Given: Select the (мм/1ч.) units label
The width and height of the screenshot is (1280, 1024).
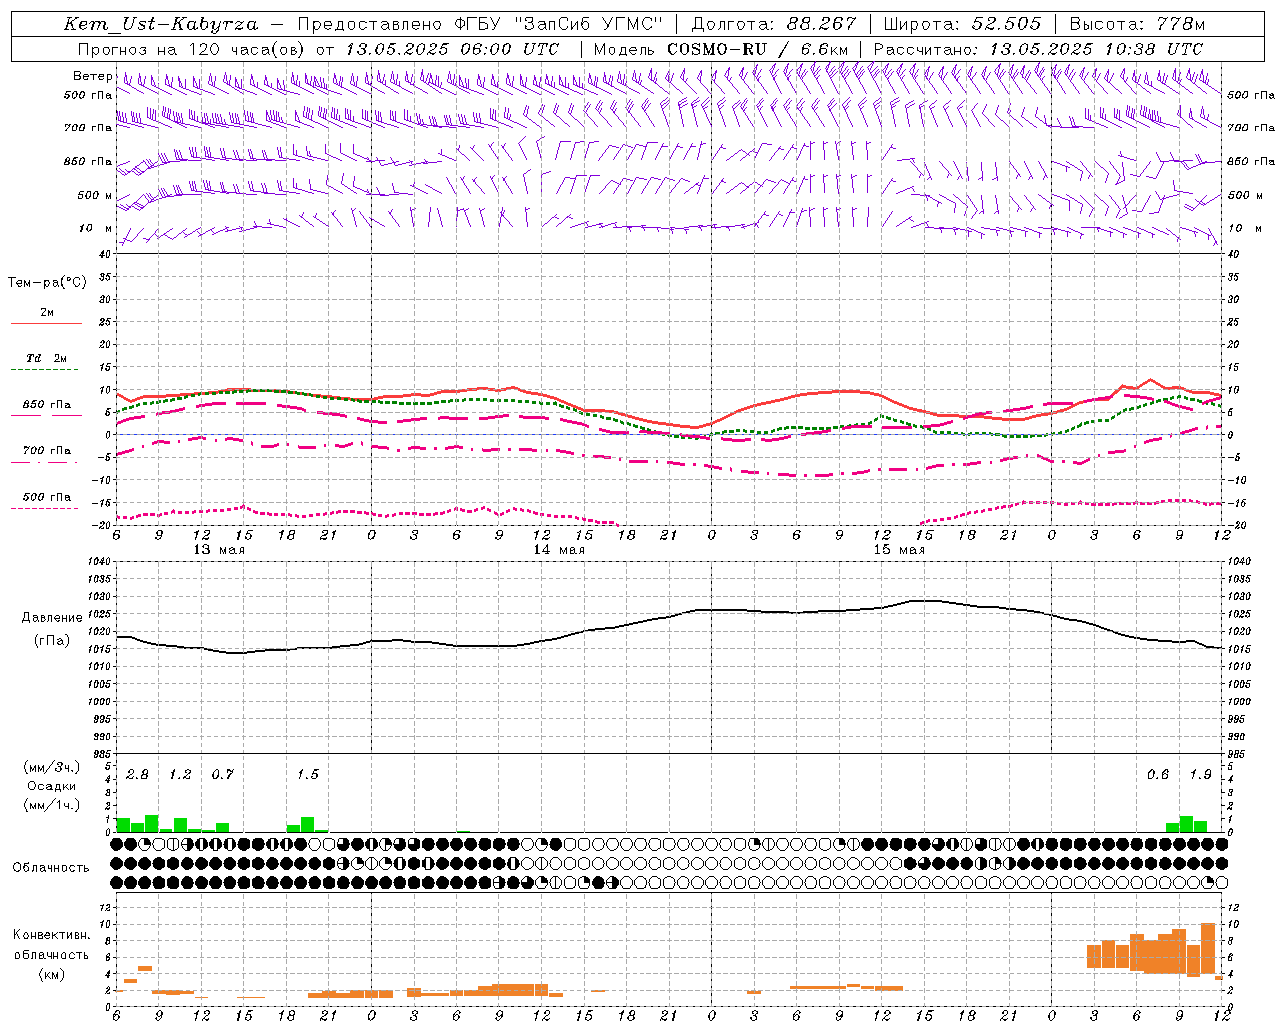Looking at the screenshot, I should [52, 805].
